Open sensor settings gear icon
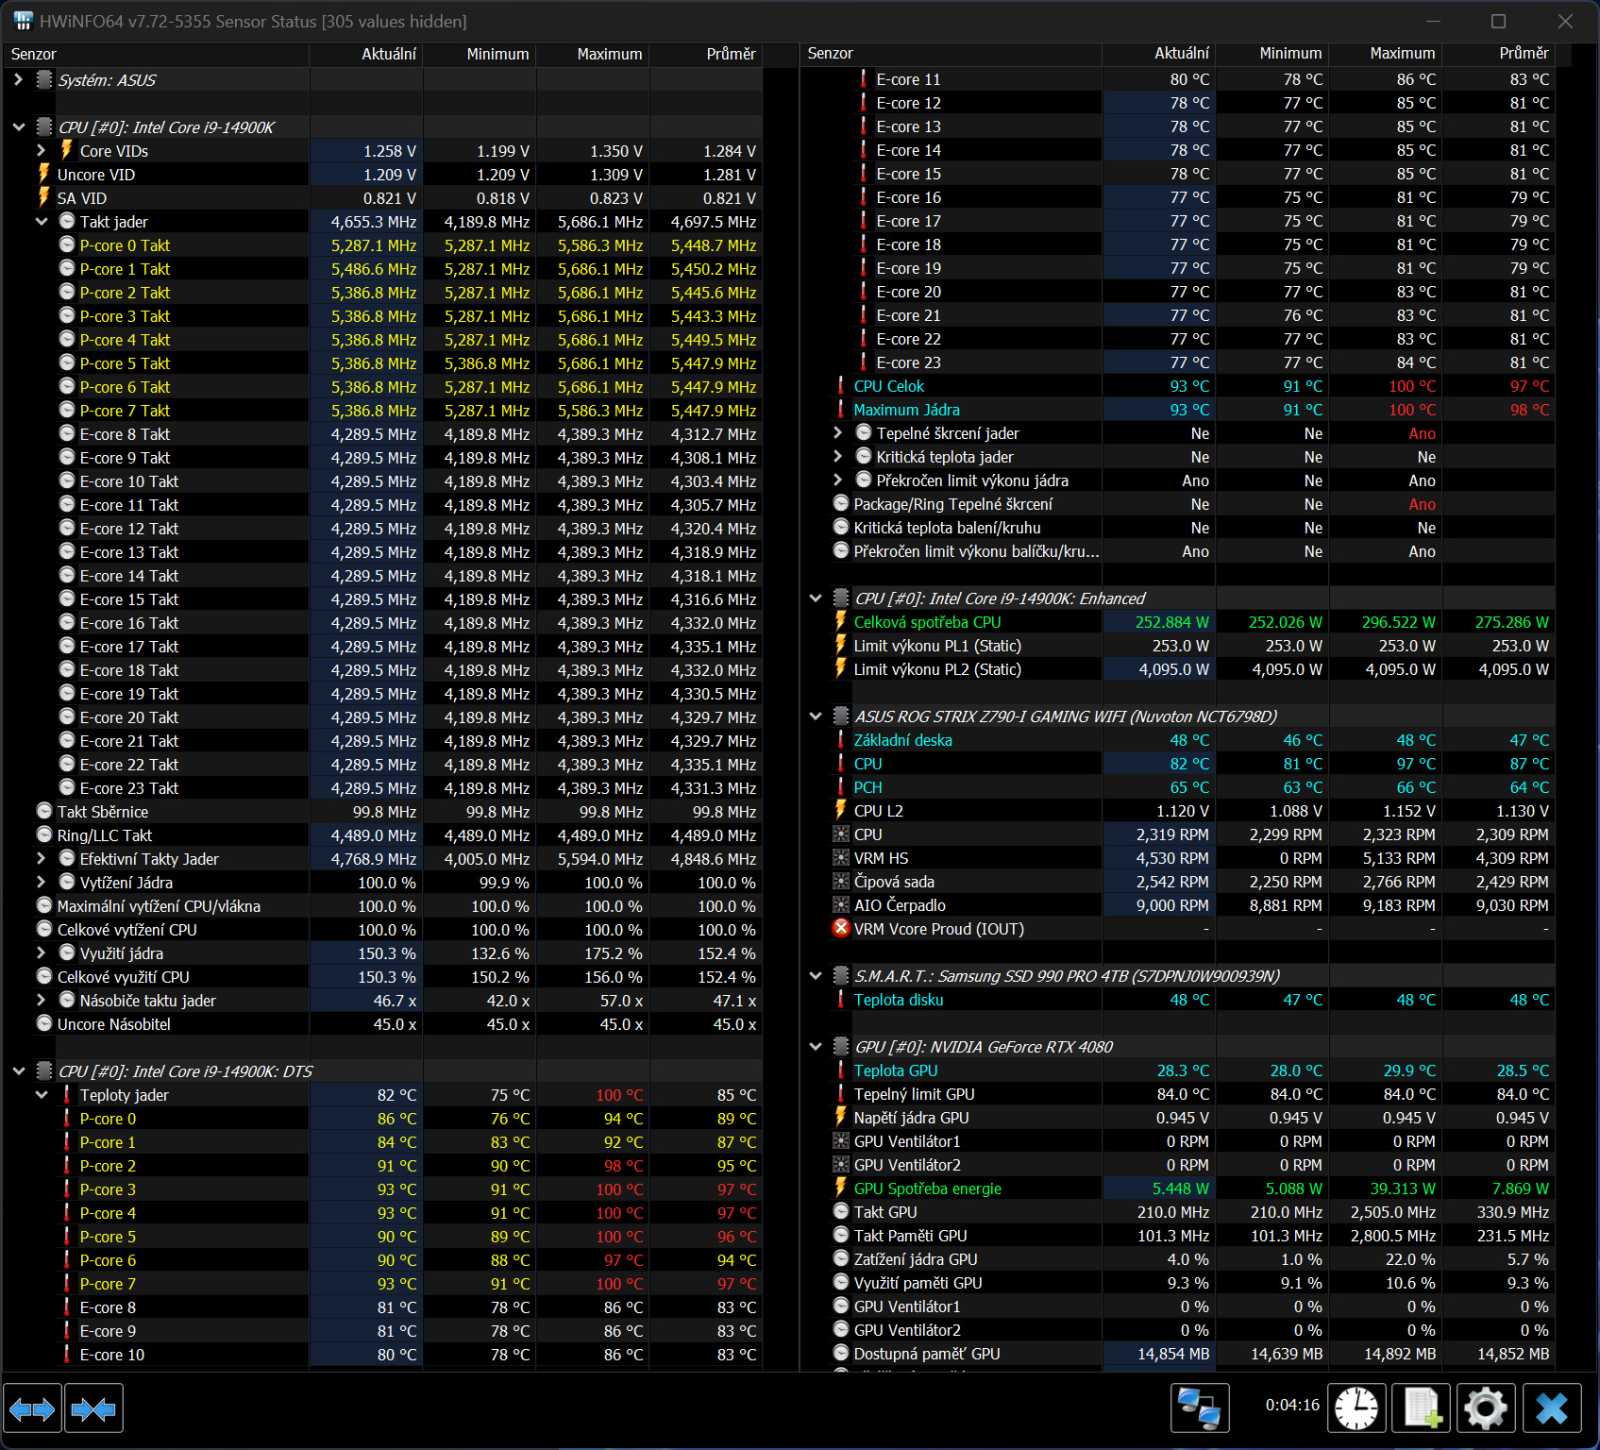Image resolution: width=1600 pixels, height=1450 pixels. (1486, 1409)
